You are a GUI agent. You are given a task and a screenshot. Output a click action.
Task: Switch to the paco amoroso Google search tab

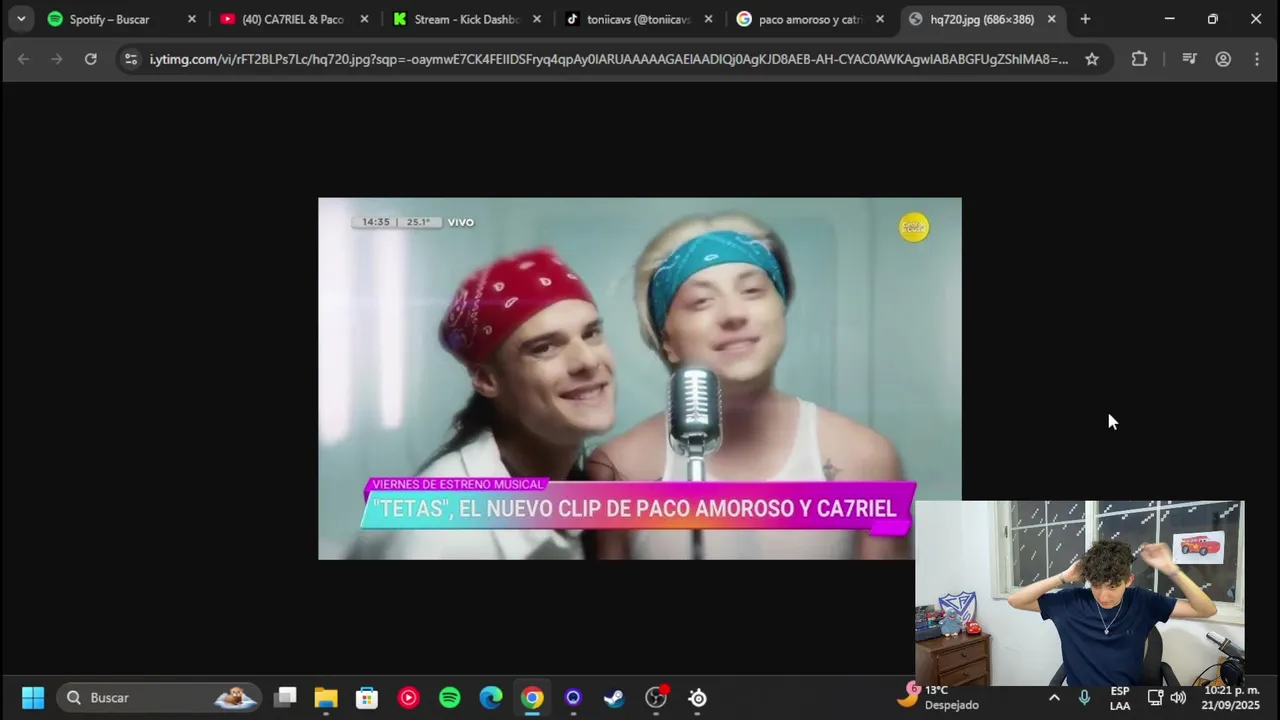coord(811,19)
